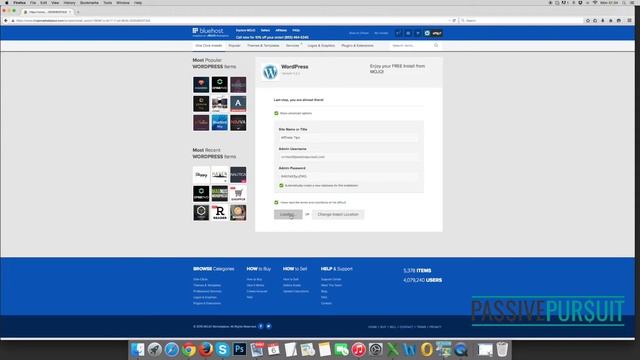640x360 pixels.
Task: Open the Bookmarks menu
Action: (89, 3)
